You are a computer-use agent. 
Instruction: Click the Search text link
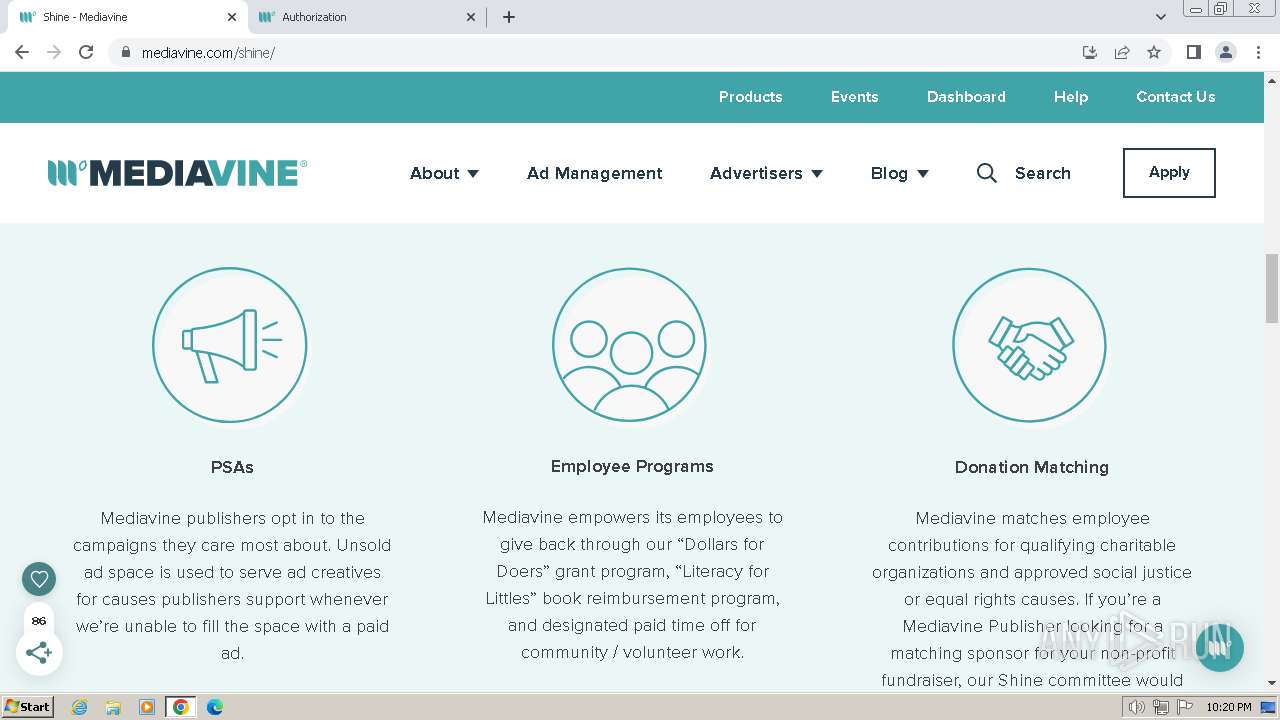(1042, 173)
